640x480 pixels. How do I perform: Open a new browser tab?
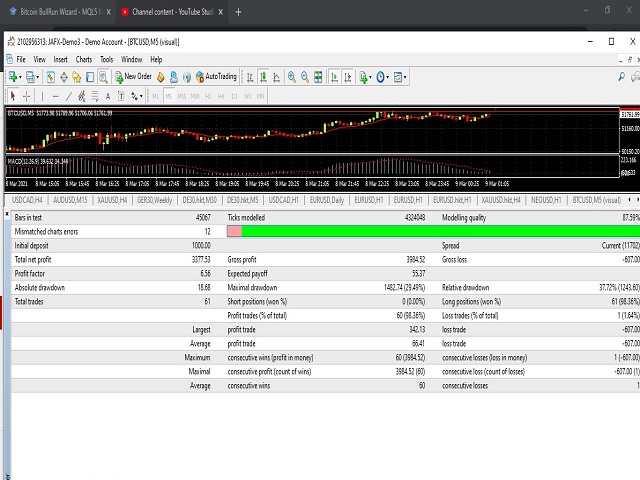[x=238, y=12]
